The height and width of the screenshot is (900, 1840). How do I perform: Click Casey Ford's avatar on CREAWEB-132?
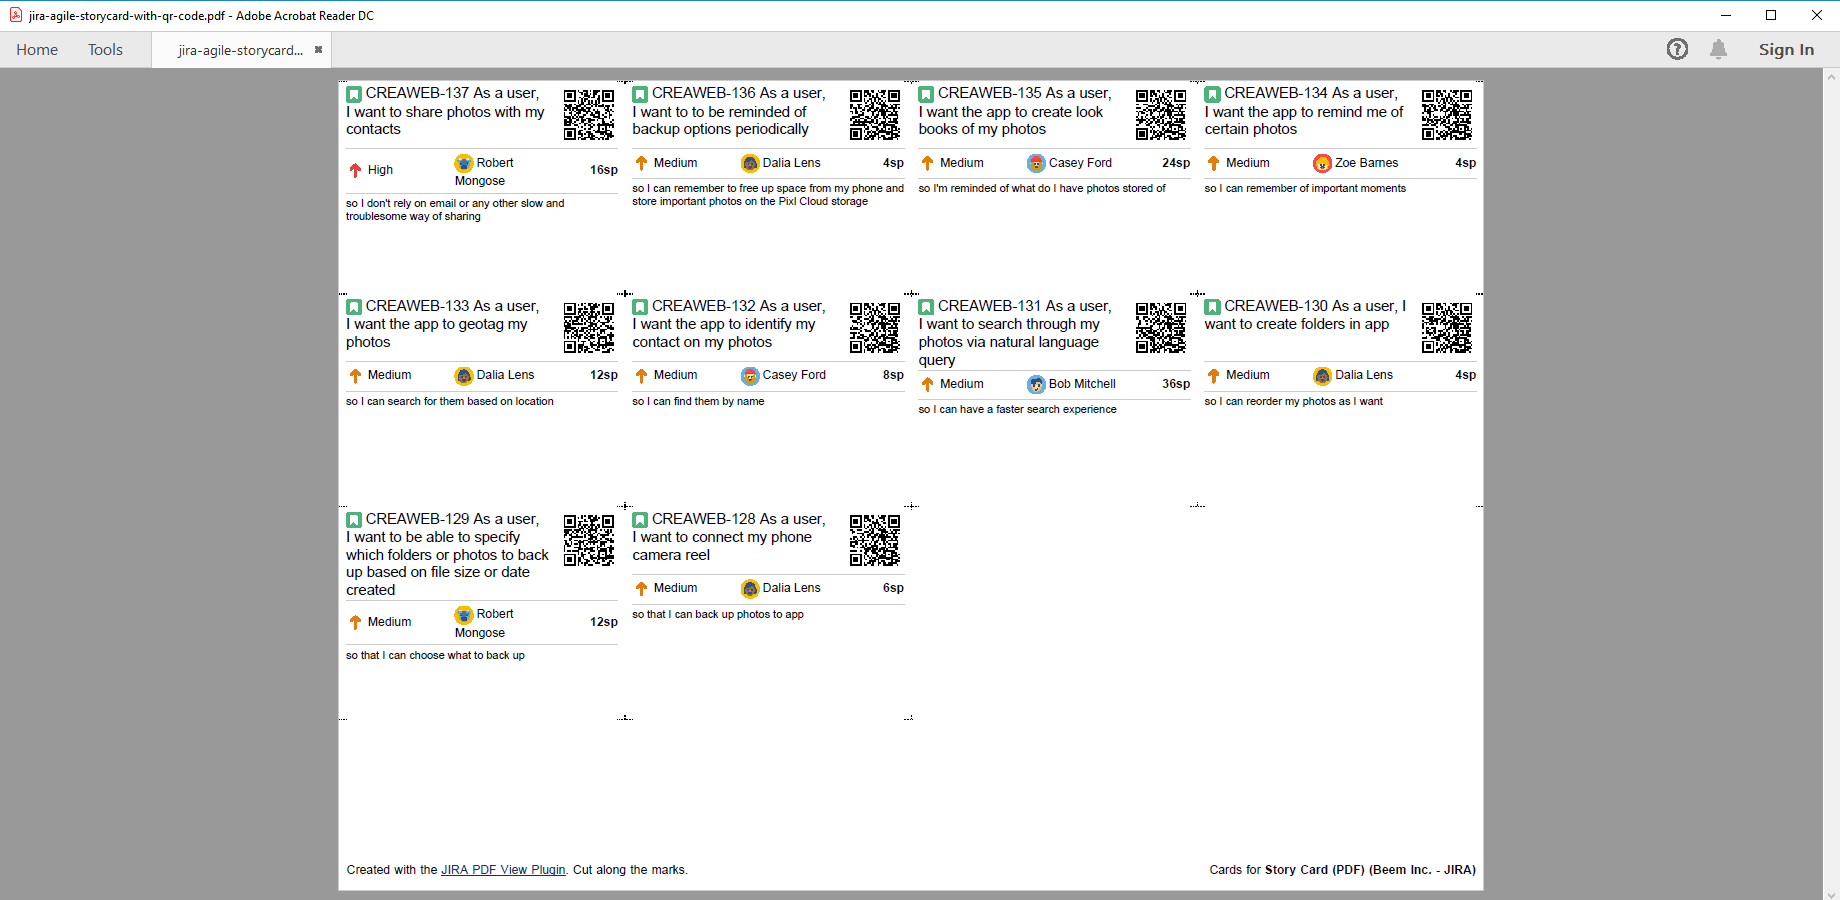pos(749,376)
